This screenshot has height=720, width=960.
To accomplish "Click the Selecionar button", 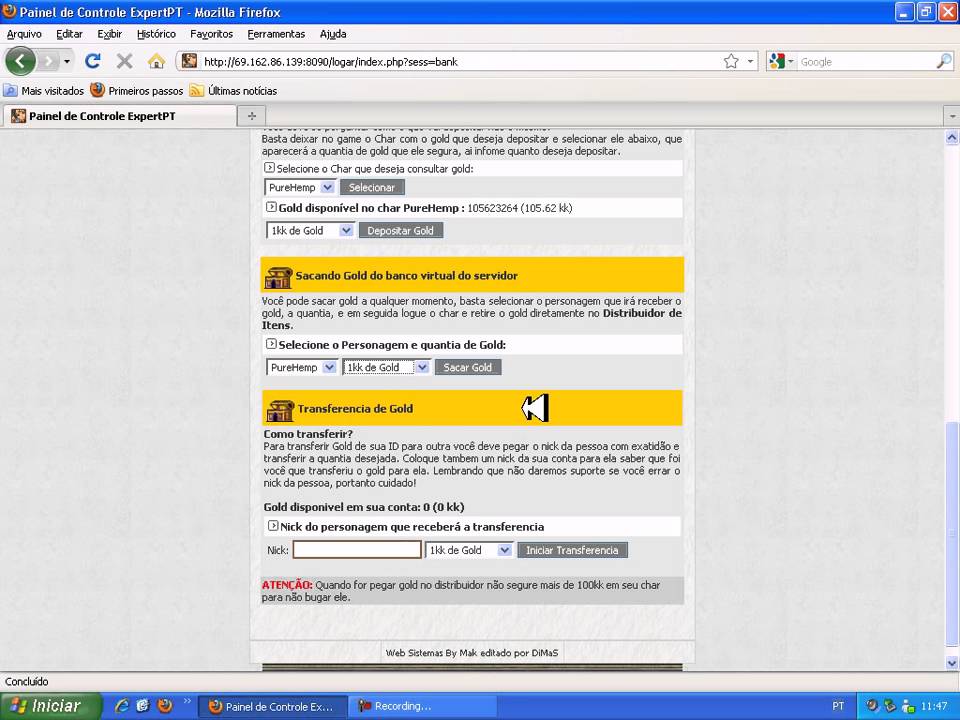I will pyautogui.click(x=372, y=187).
